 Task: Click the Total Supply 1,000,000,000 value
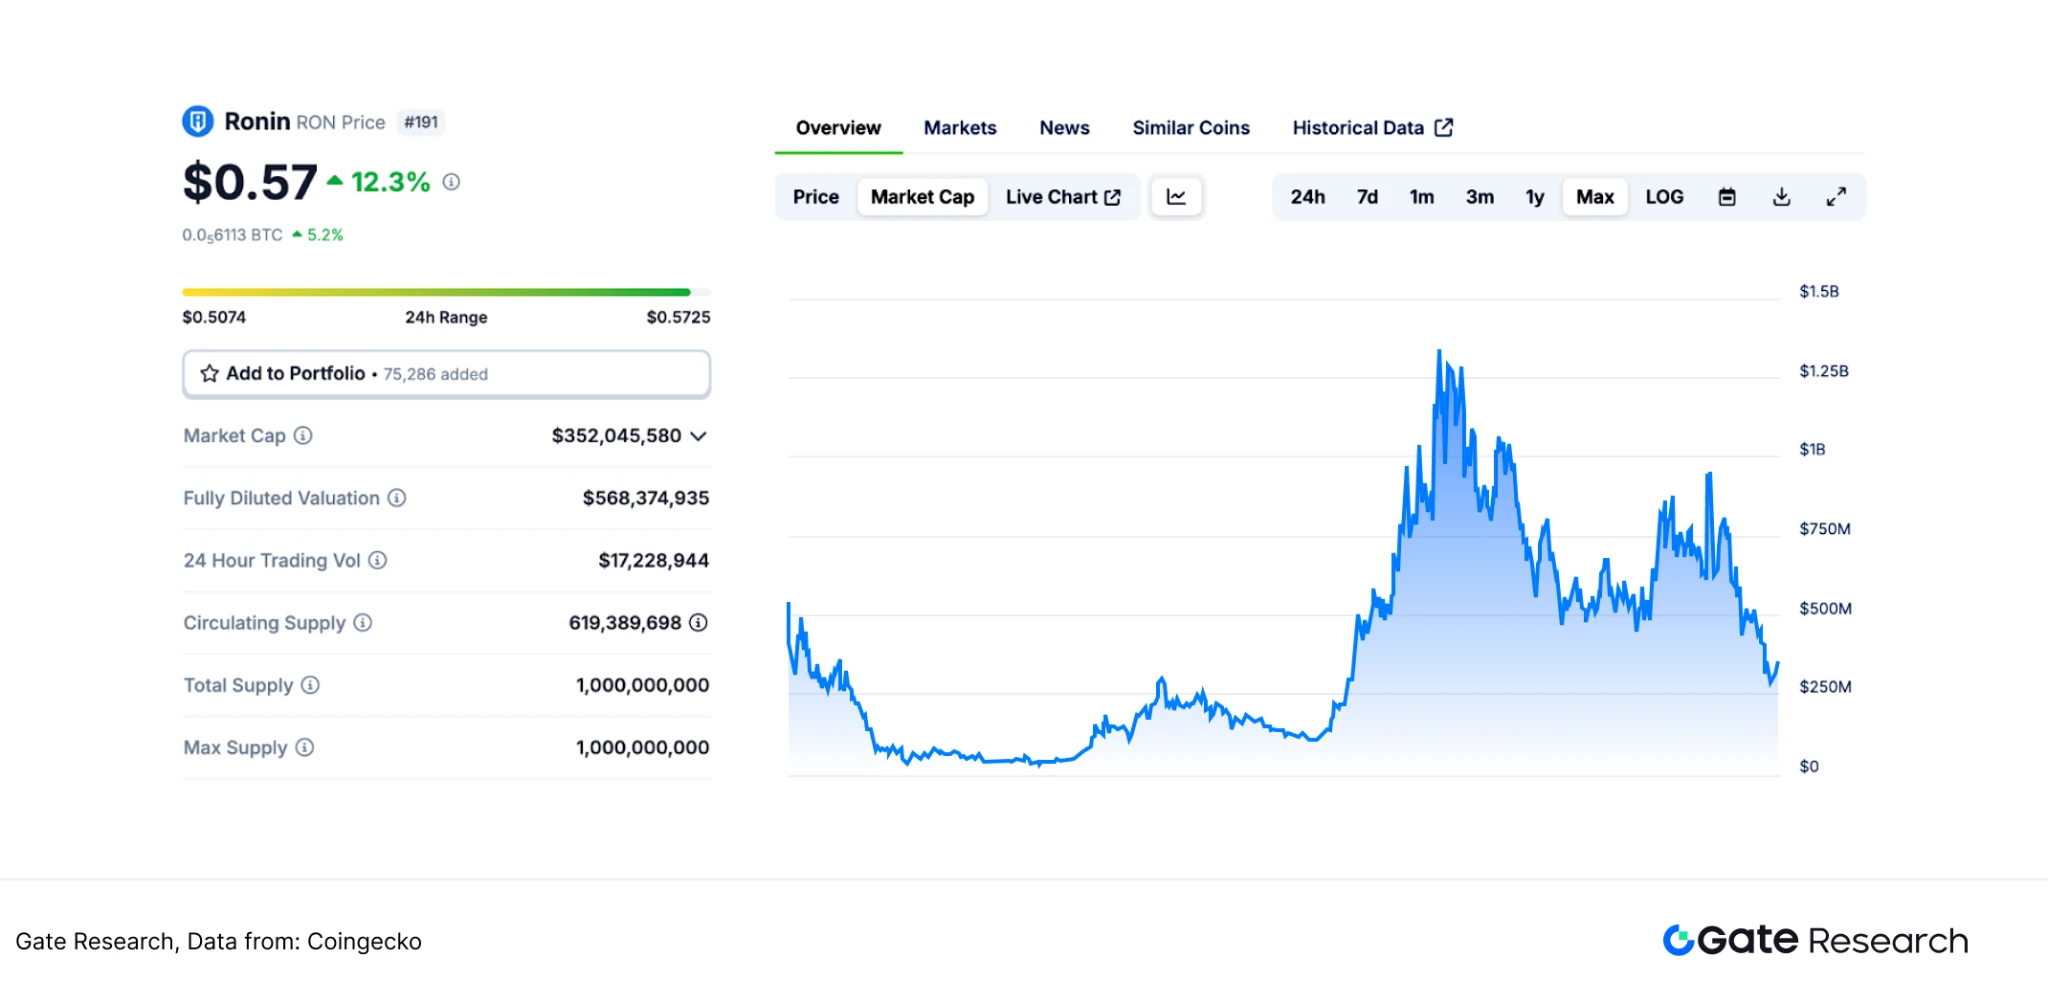click(643, 685)
